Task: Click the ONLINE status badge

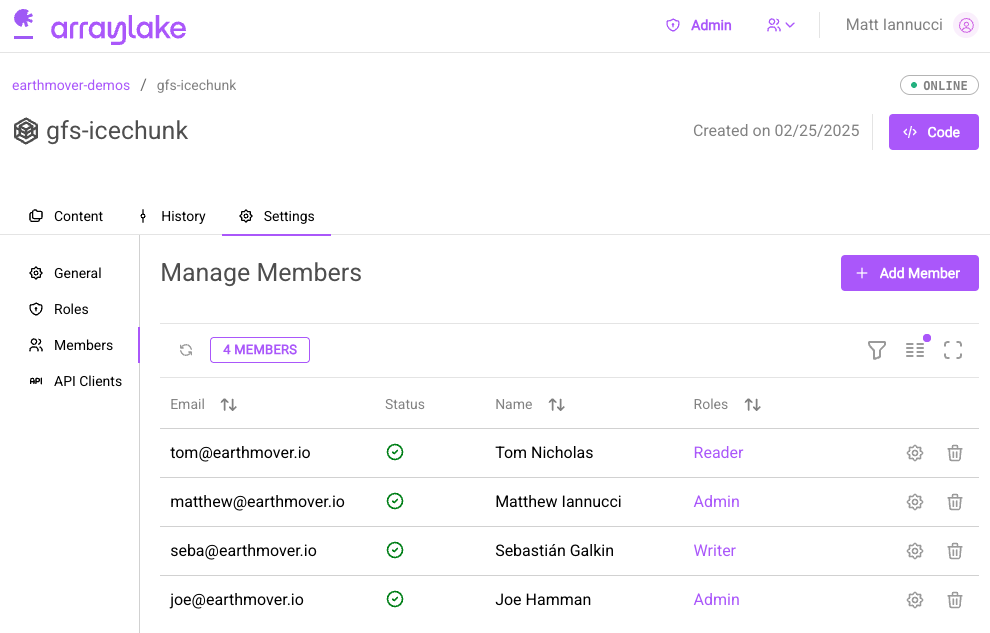Action: pos(939,85)
